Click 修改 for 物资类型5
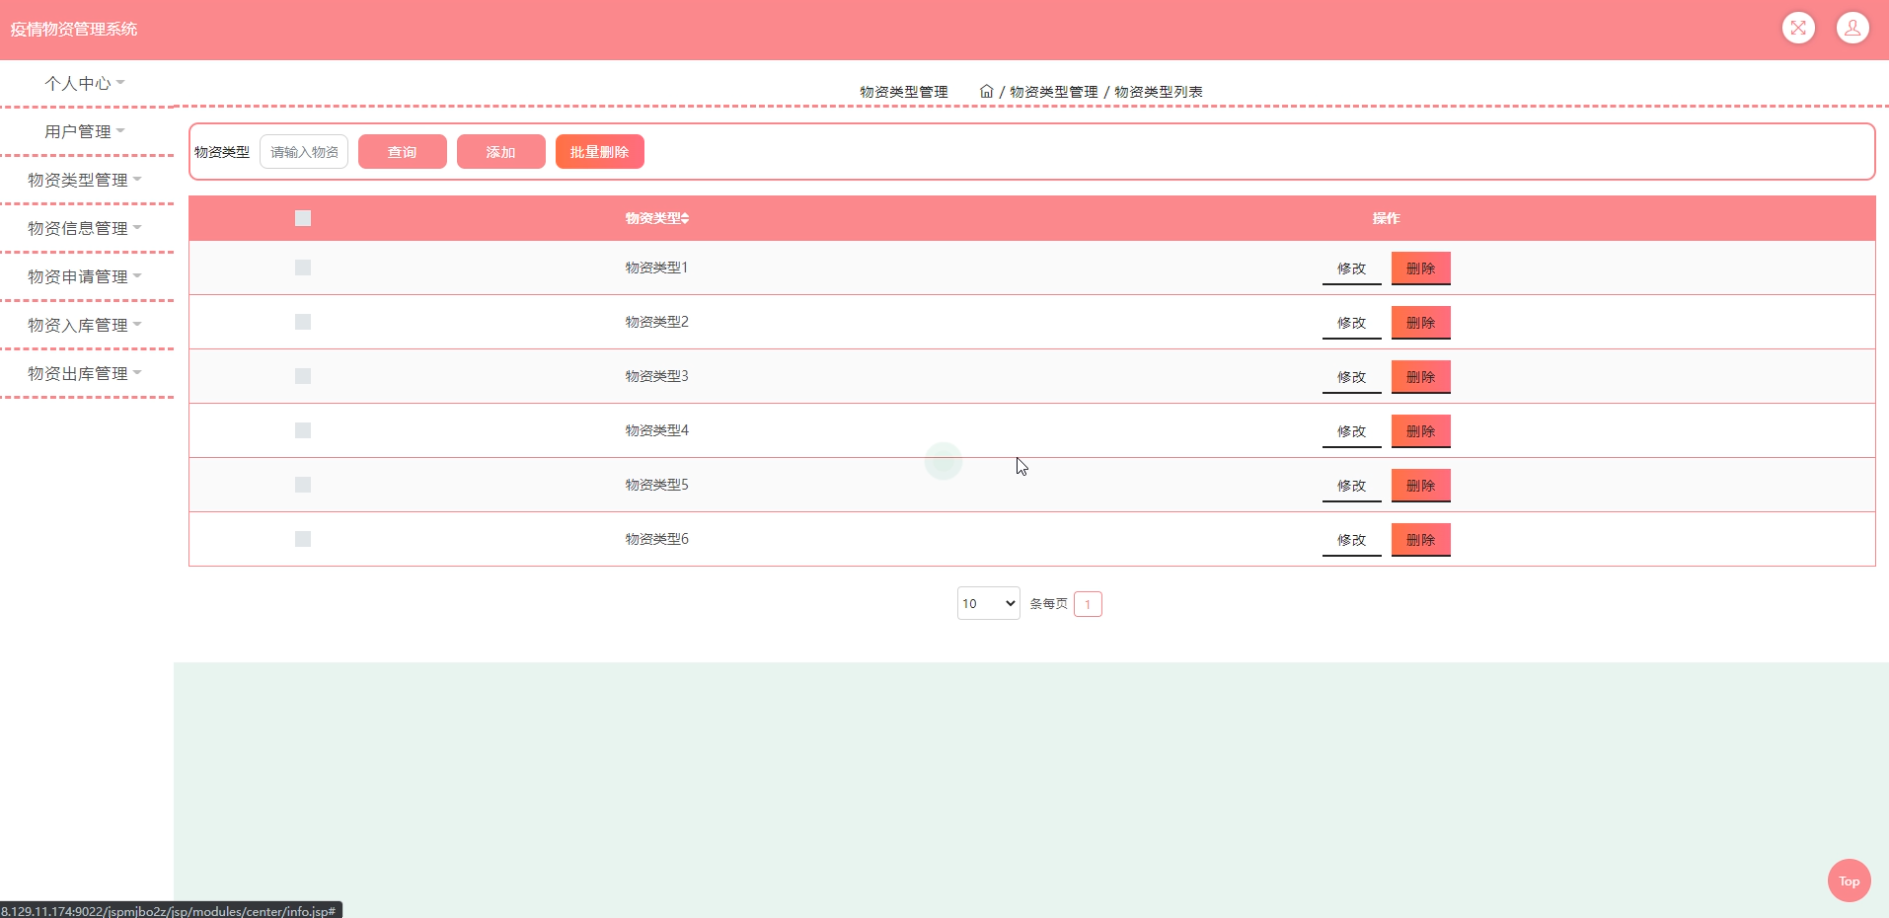The image size is (1889, 918). [1351, 485]
